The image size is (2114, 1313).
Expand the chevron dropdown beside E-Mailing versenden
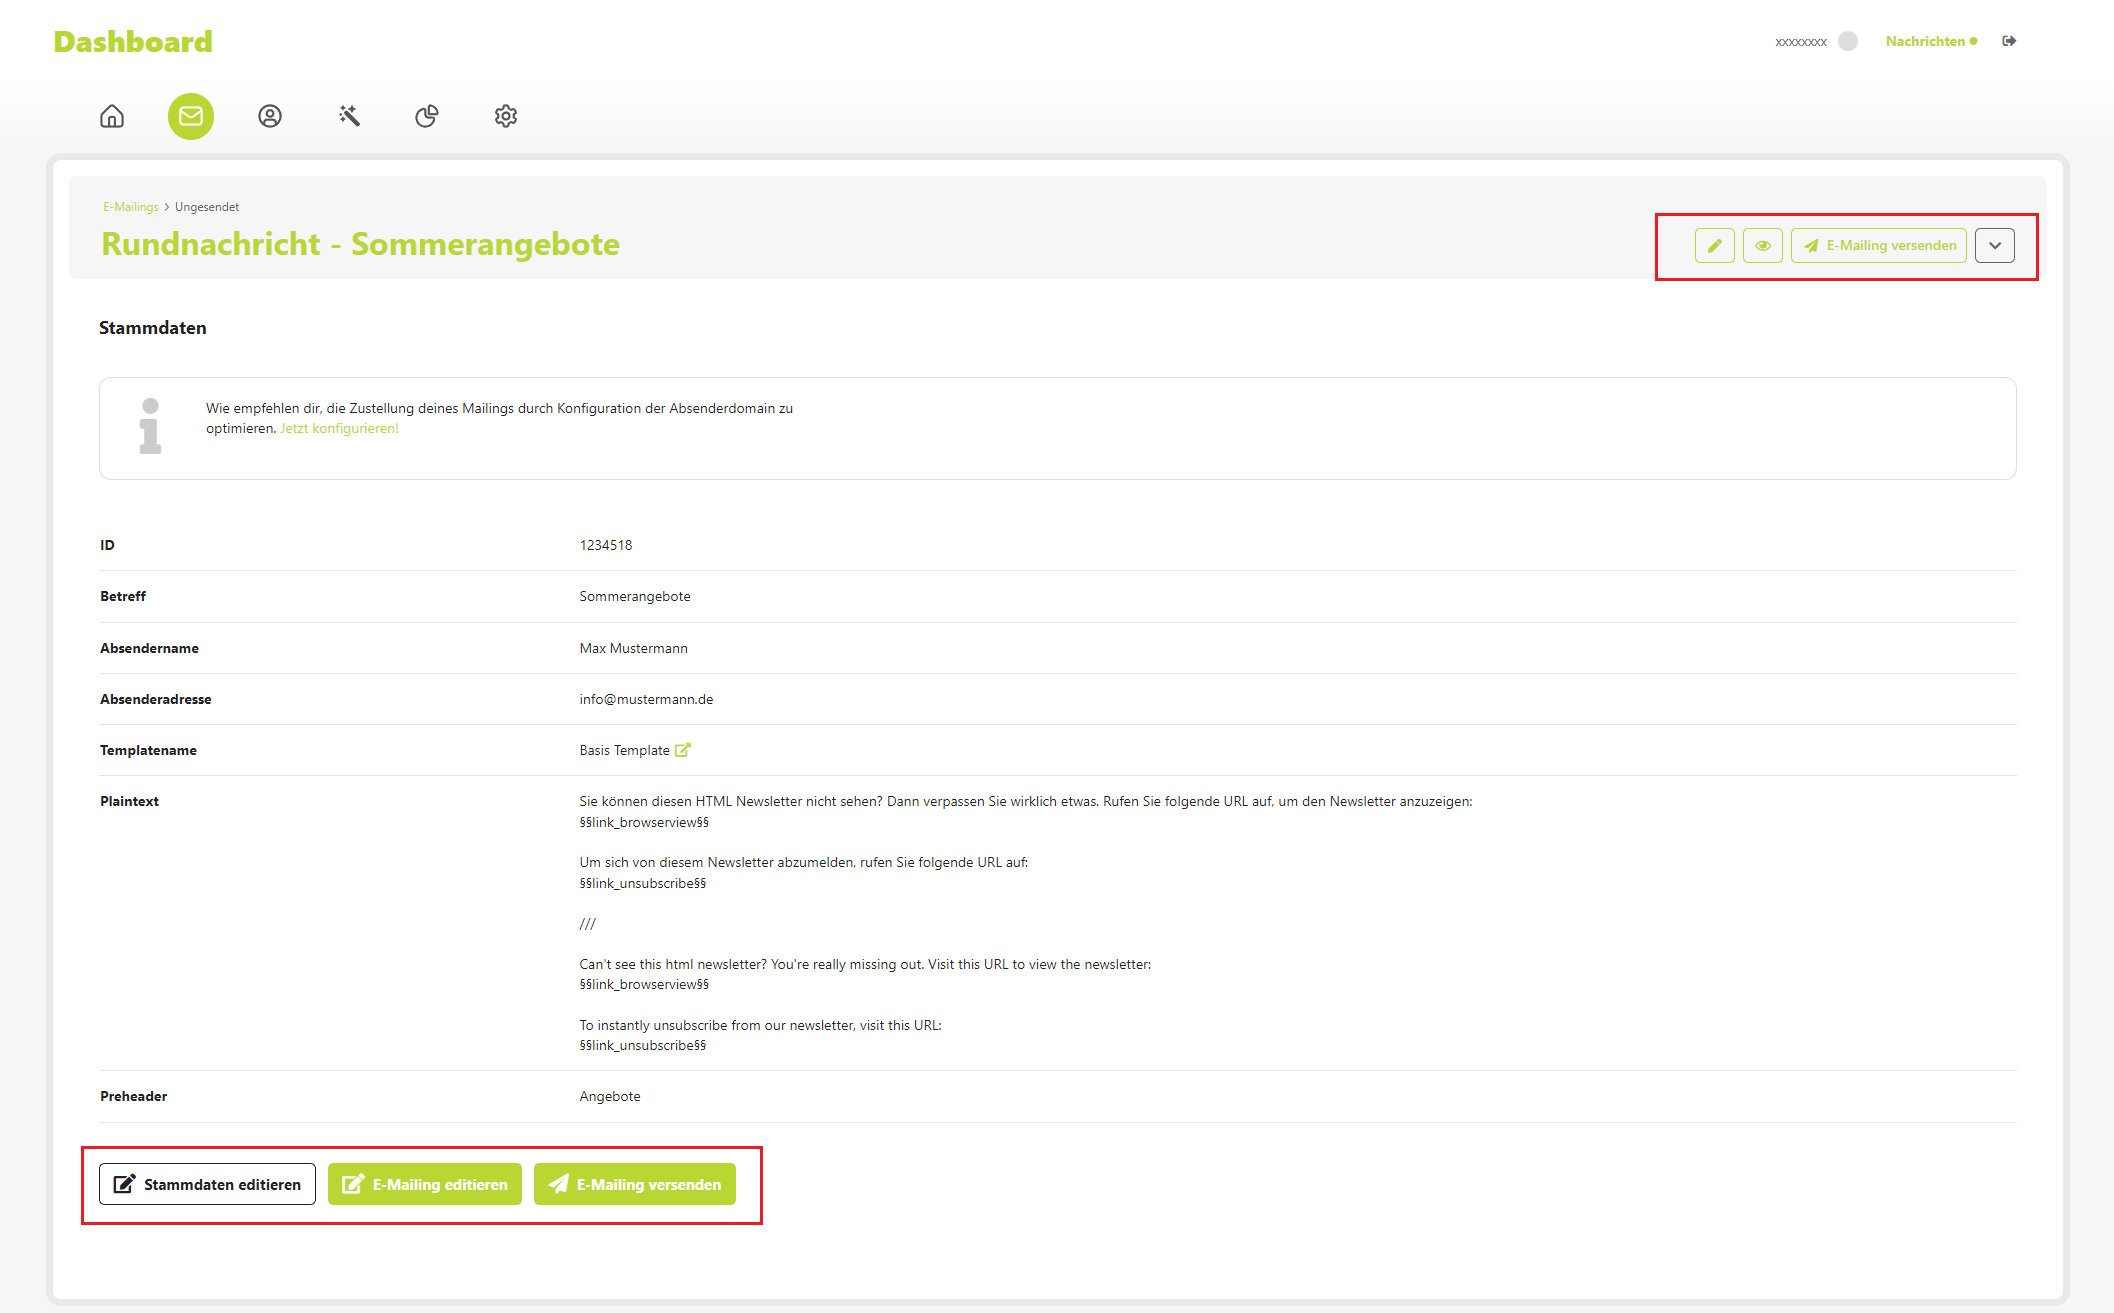(x=1994, y=245)
